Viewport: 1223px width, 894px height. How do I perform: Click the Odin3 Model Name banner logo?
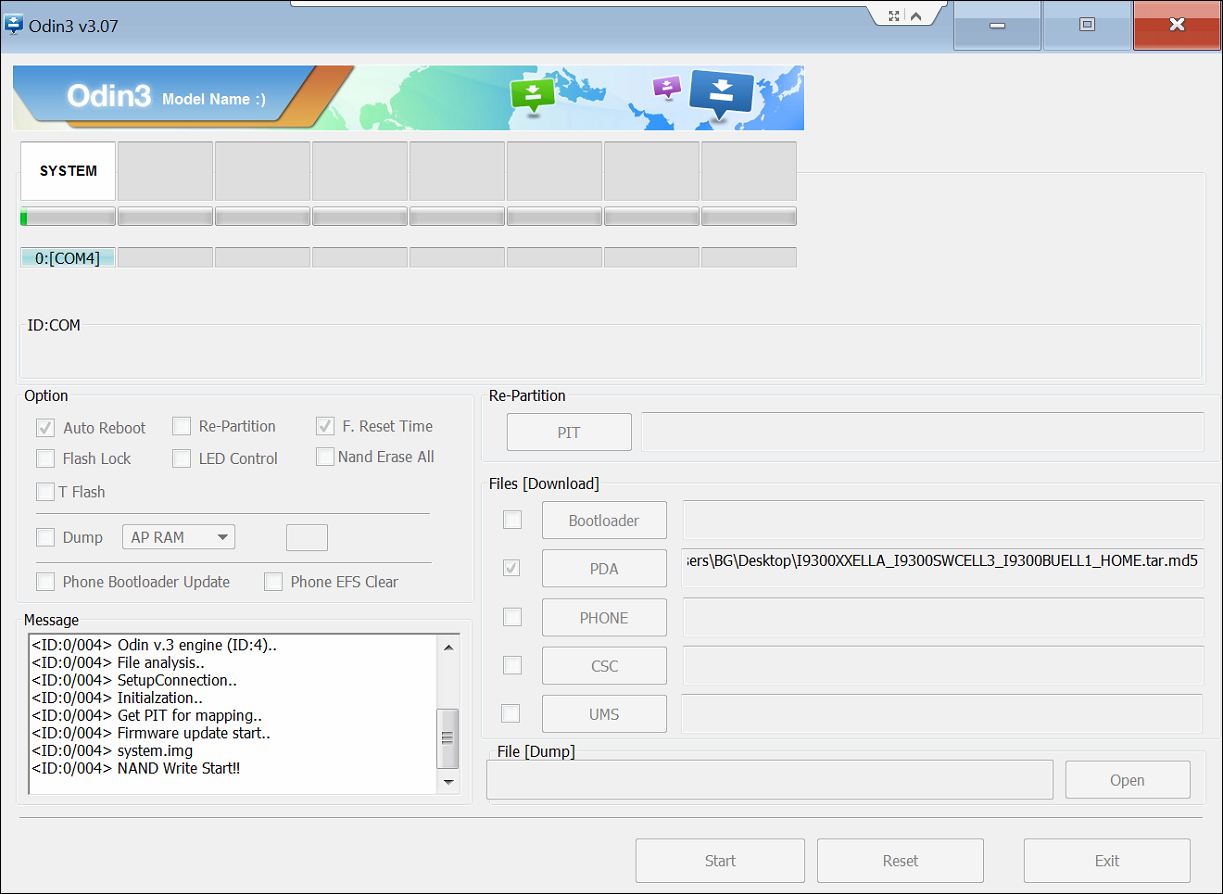coord(166,97)
